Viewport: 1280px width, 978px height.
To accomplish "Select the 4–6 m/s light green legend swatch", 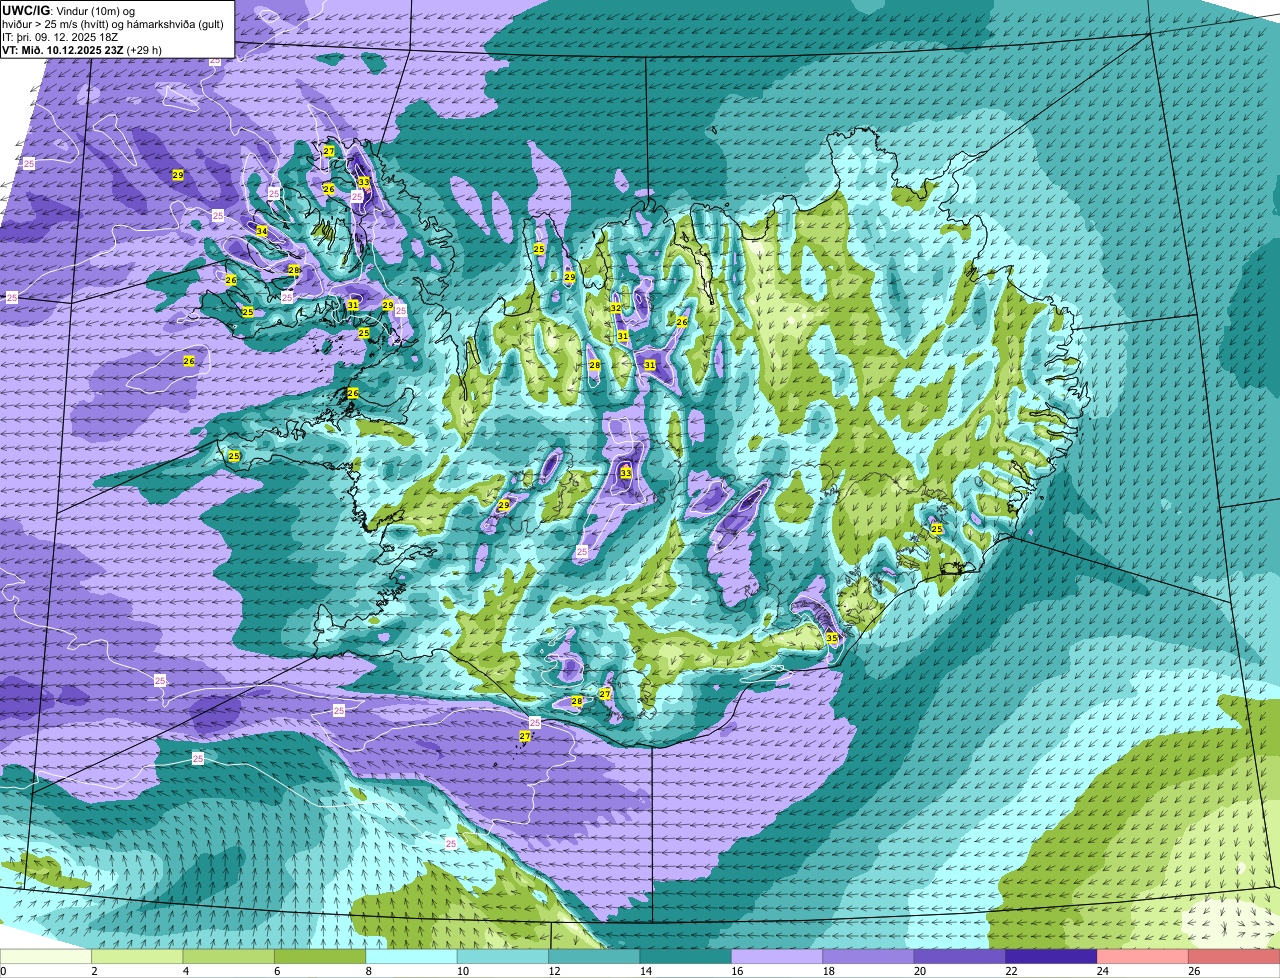I will (230, 957).
